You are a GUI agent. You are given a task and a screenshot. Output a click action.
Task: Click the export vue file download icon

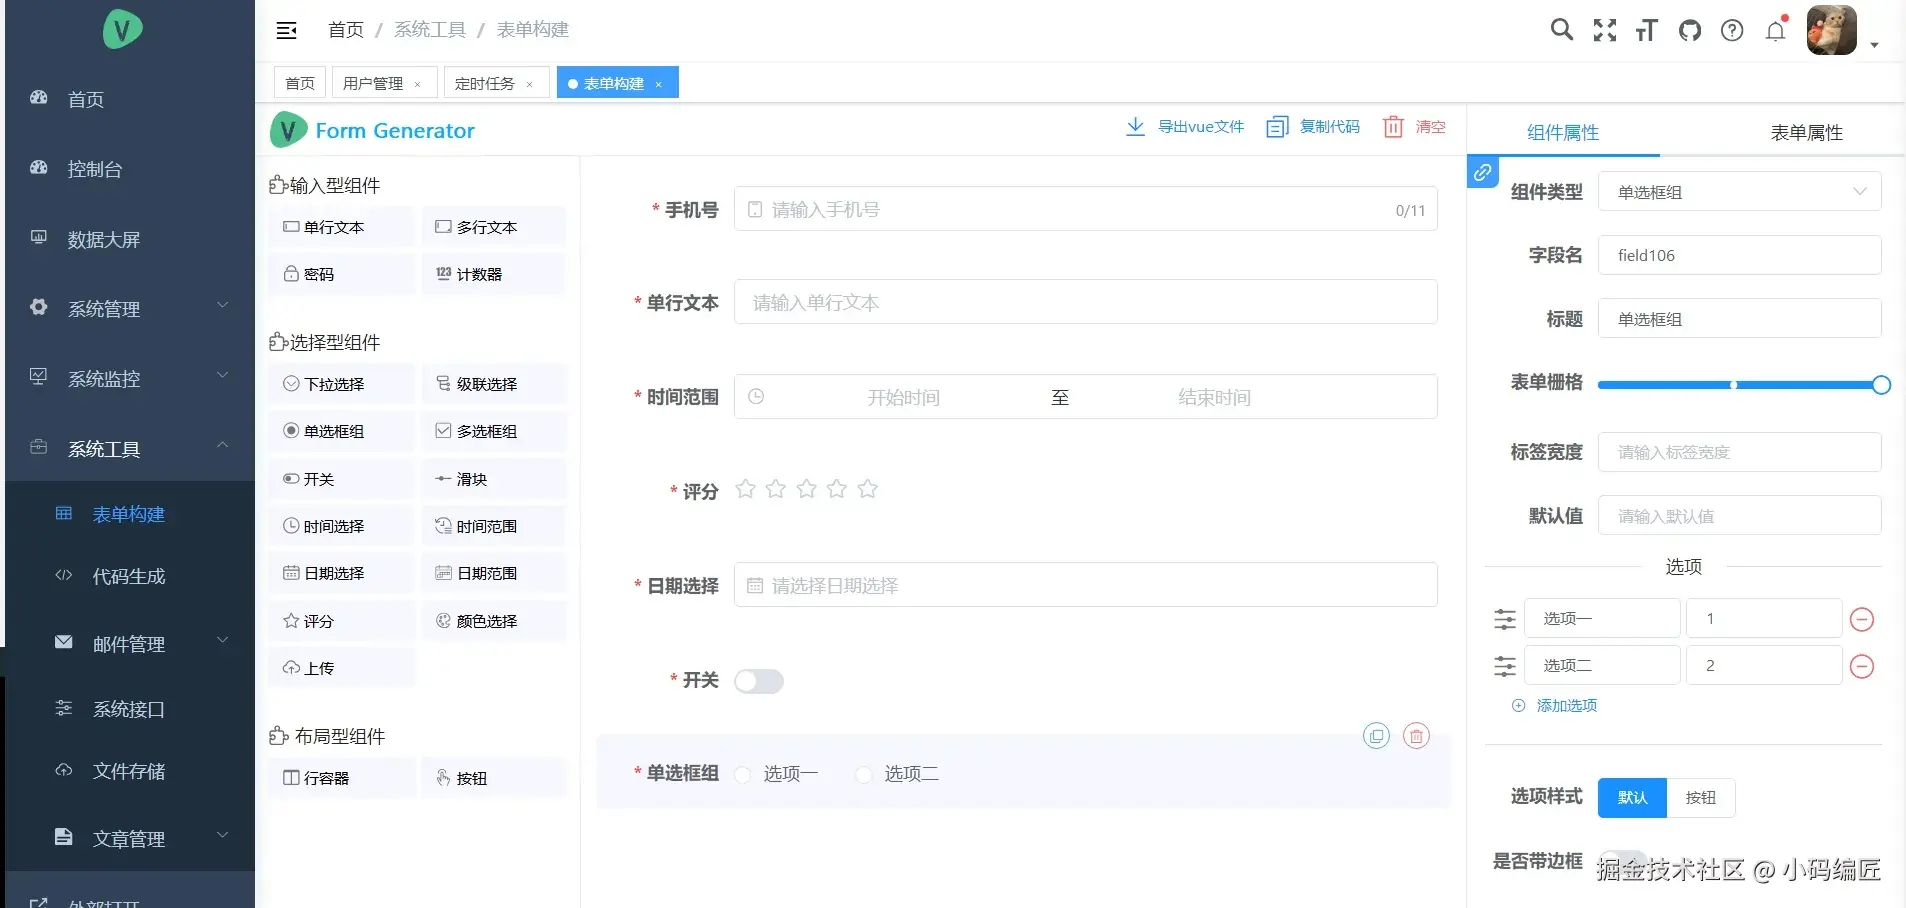1135,127
